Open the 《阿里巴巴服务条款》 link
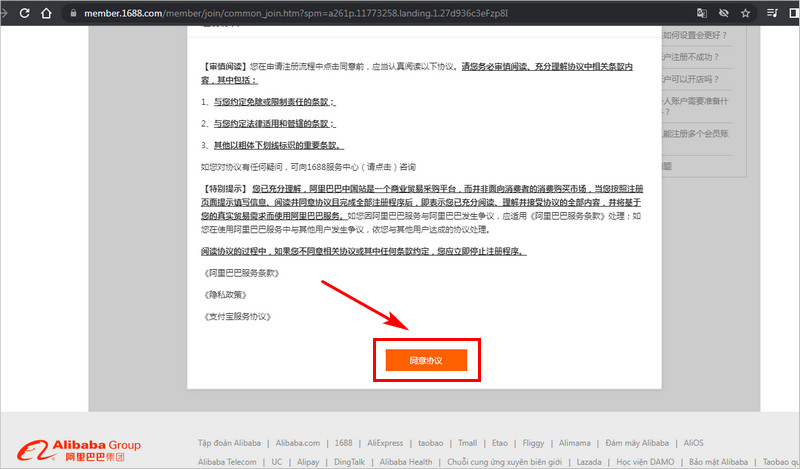This screenshot has width=800, height=469. [239, 273]
